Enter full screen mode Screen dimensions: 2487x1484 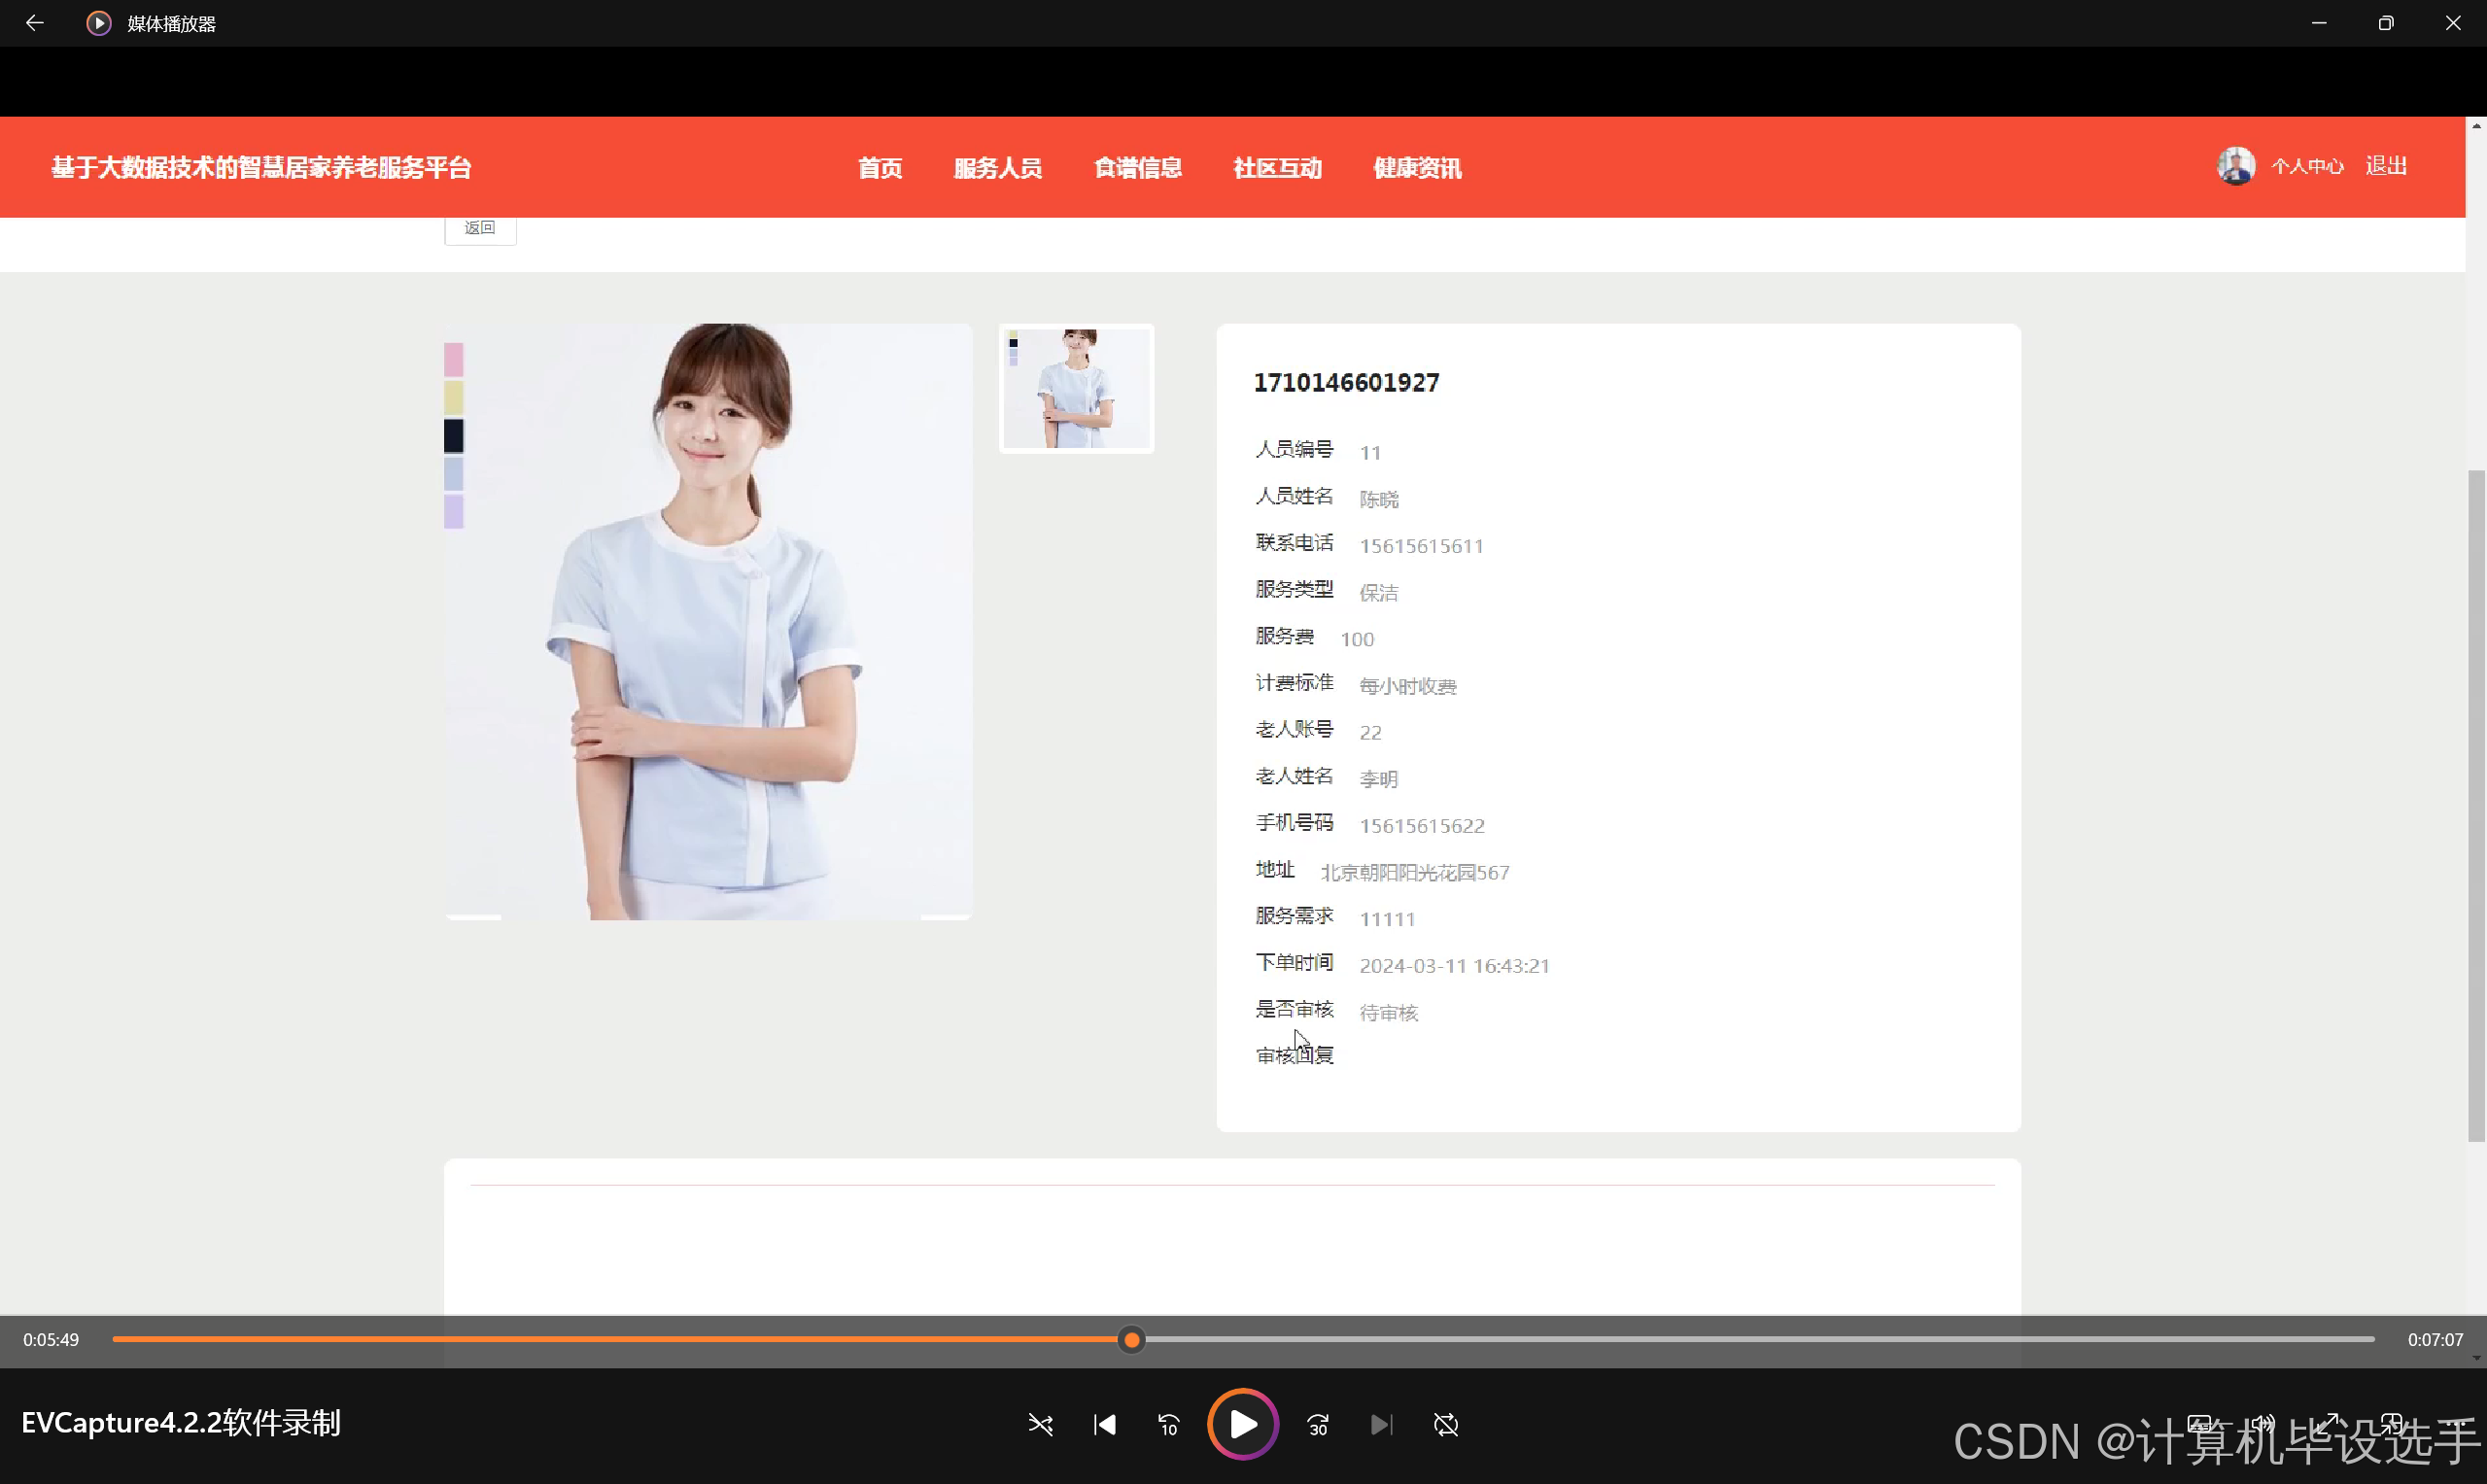[x=2327, y=1424]
